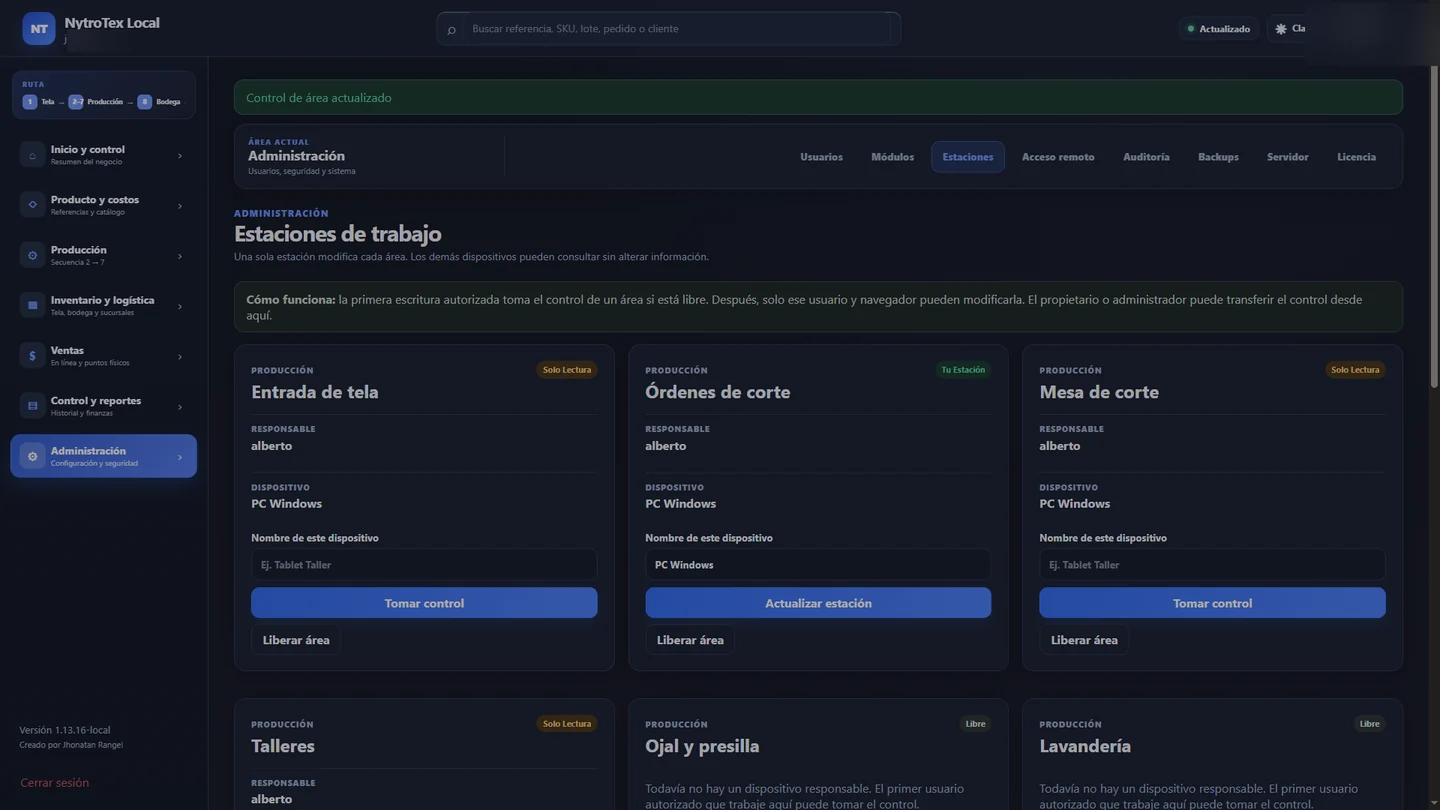
Task: Expand the Inventario y logística chevron
Action: (x=180, y=306)
